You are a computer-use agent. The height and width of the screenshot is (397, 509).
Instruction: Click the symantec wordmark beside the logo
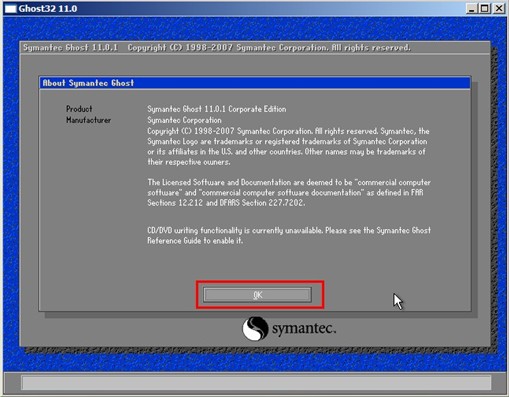point(304,329)
